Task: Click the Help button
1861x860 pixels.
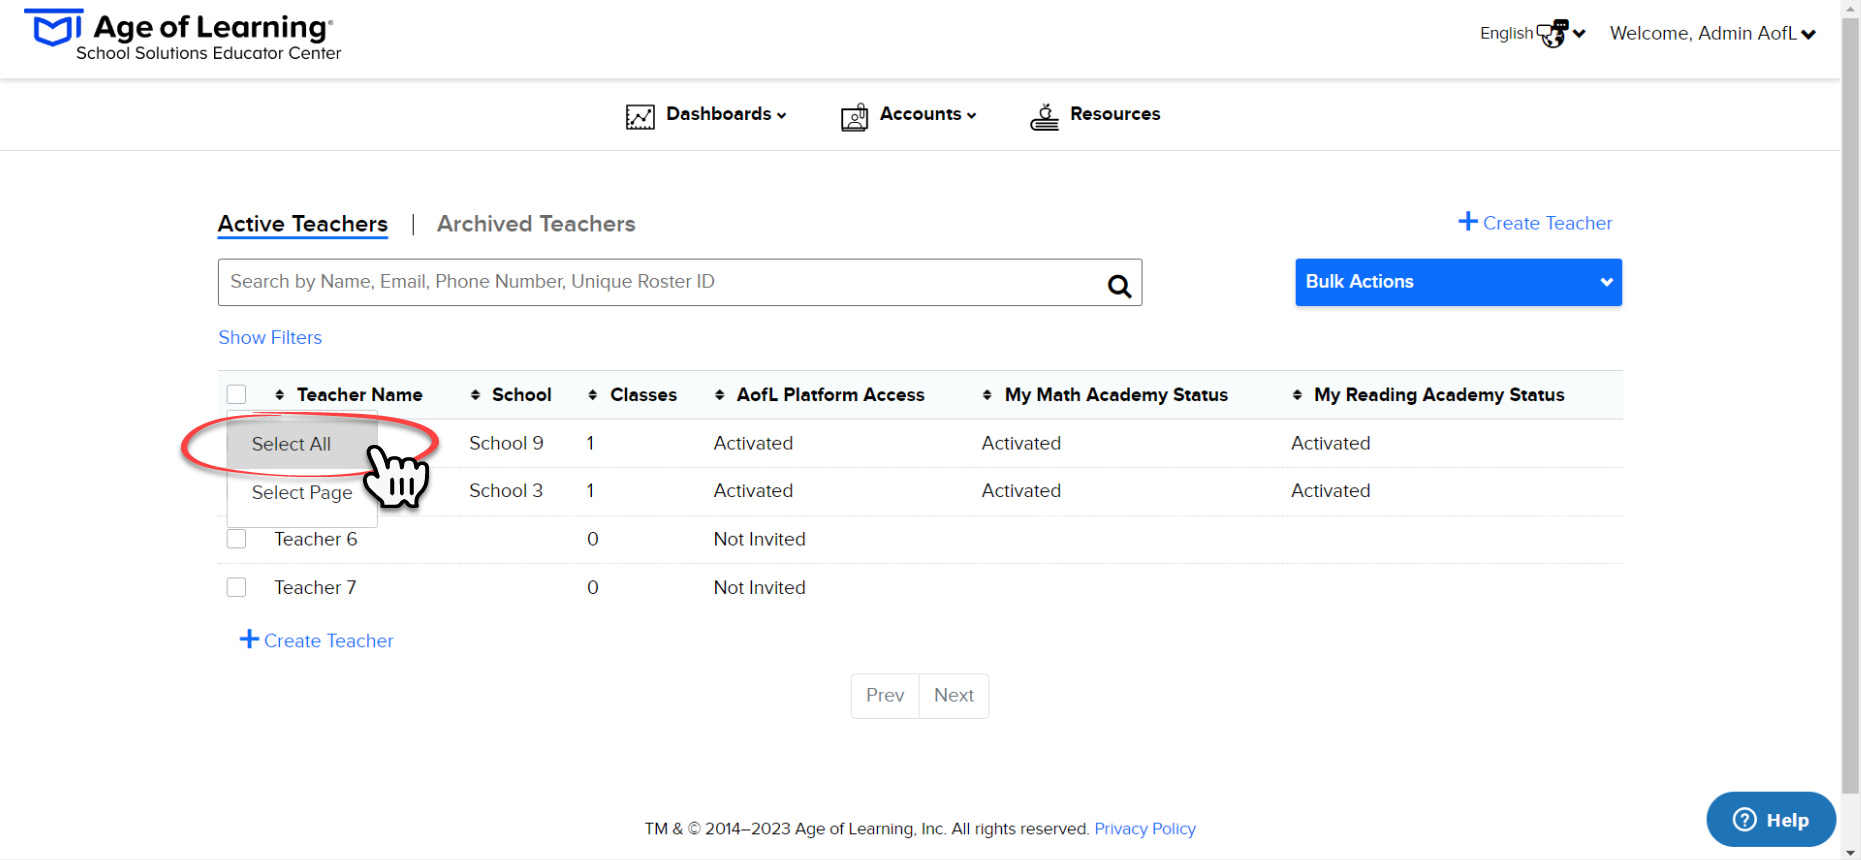Action: (x=1771, y=820)
